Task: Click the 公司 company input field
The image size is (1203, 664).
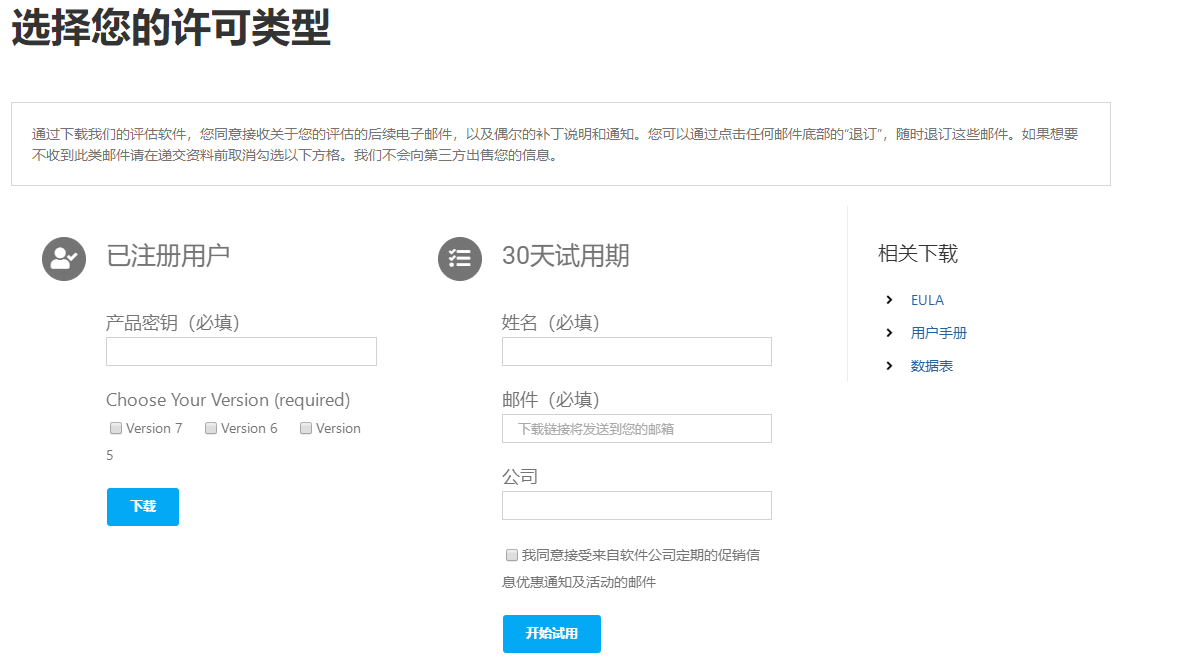Action: click(x=636, y=505)
